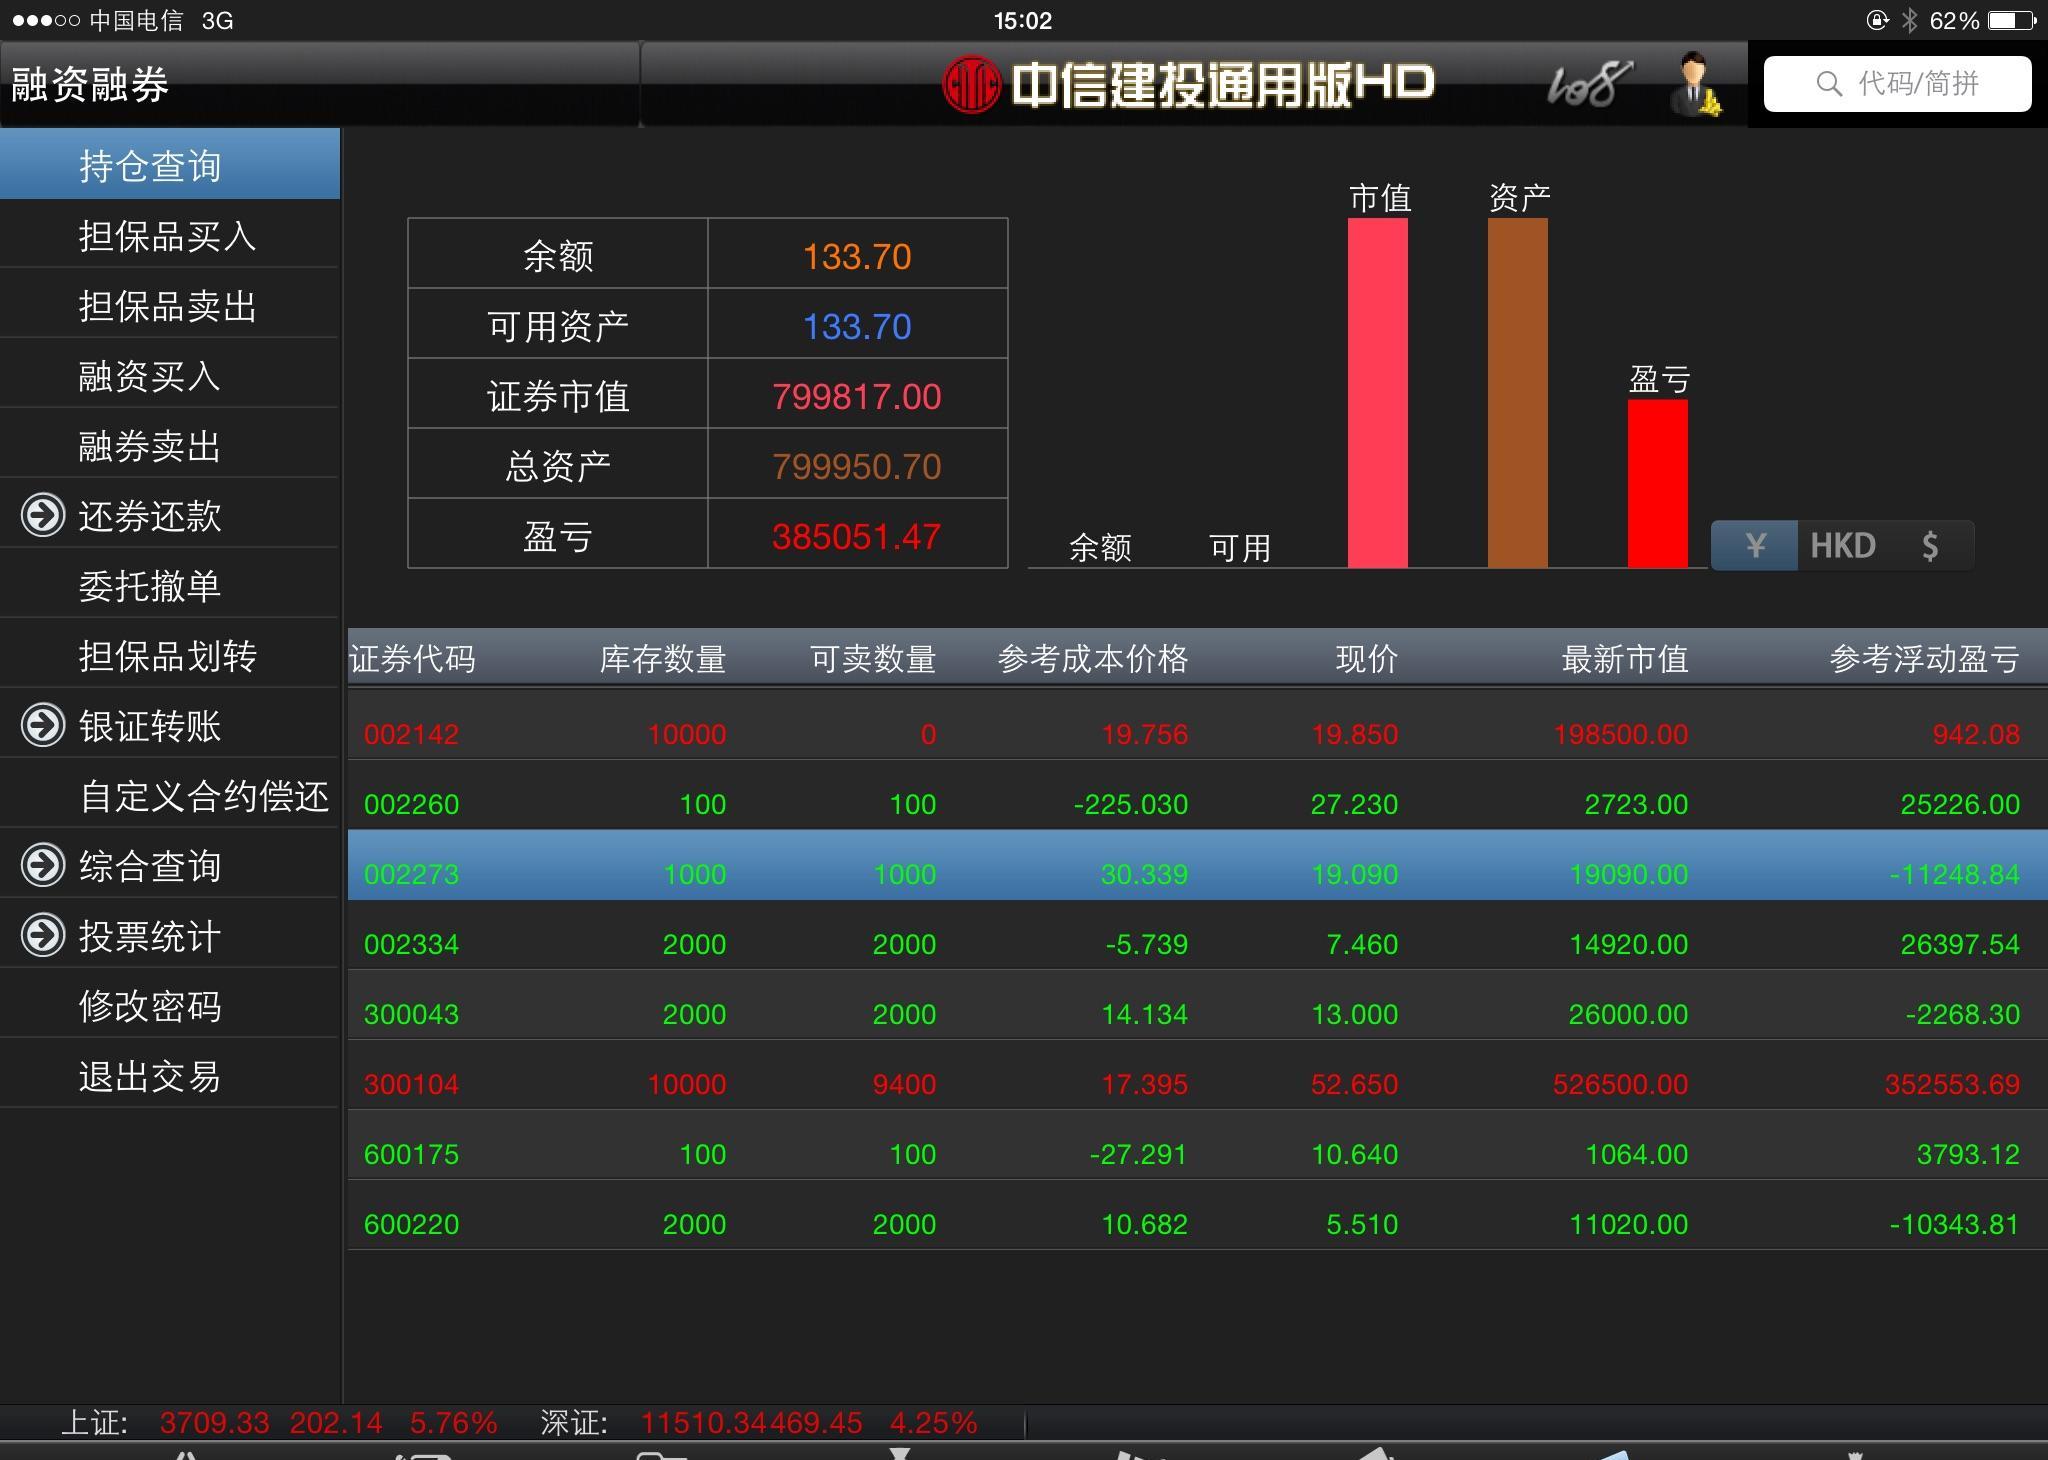Click 证券市值 value 799817.00

pos(857,397)
